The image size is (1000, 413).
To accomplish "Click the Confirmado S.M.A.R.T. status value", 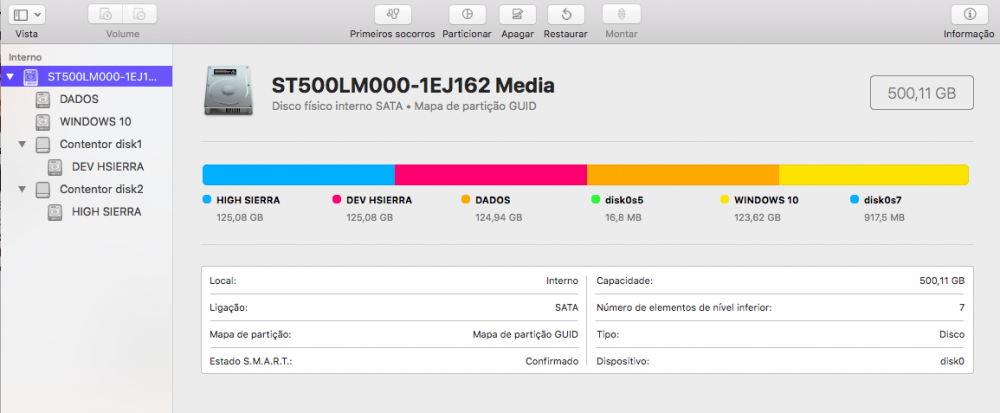I will click(552, 361).
